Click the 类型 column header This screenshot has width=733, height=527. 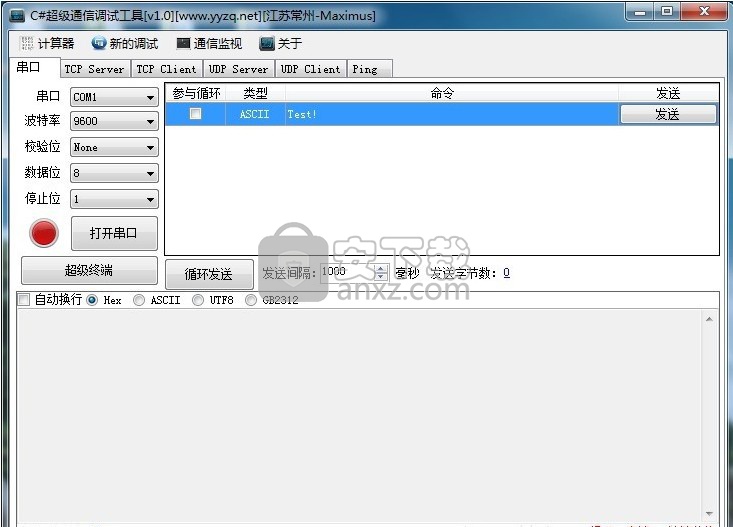tap(255, 93)
